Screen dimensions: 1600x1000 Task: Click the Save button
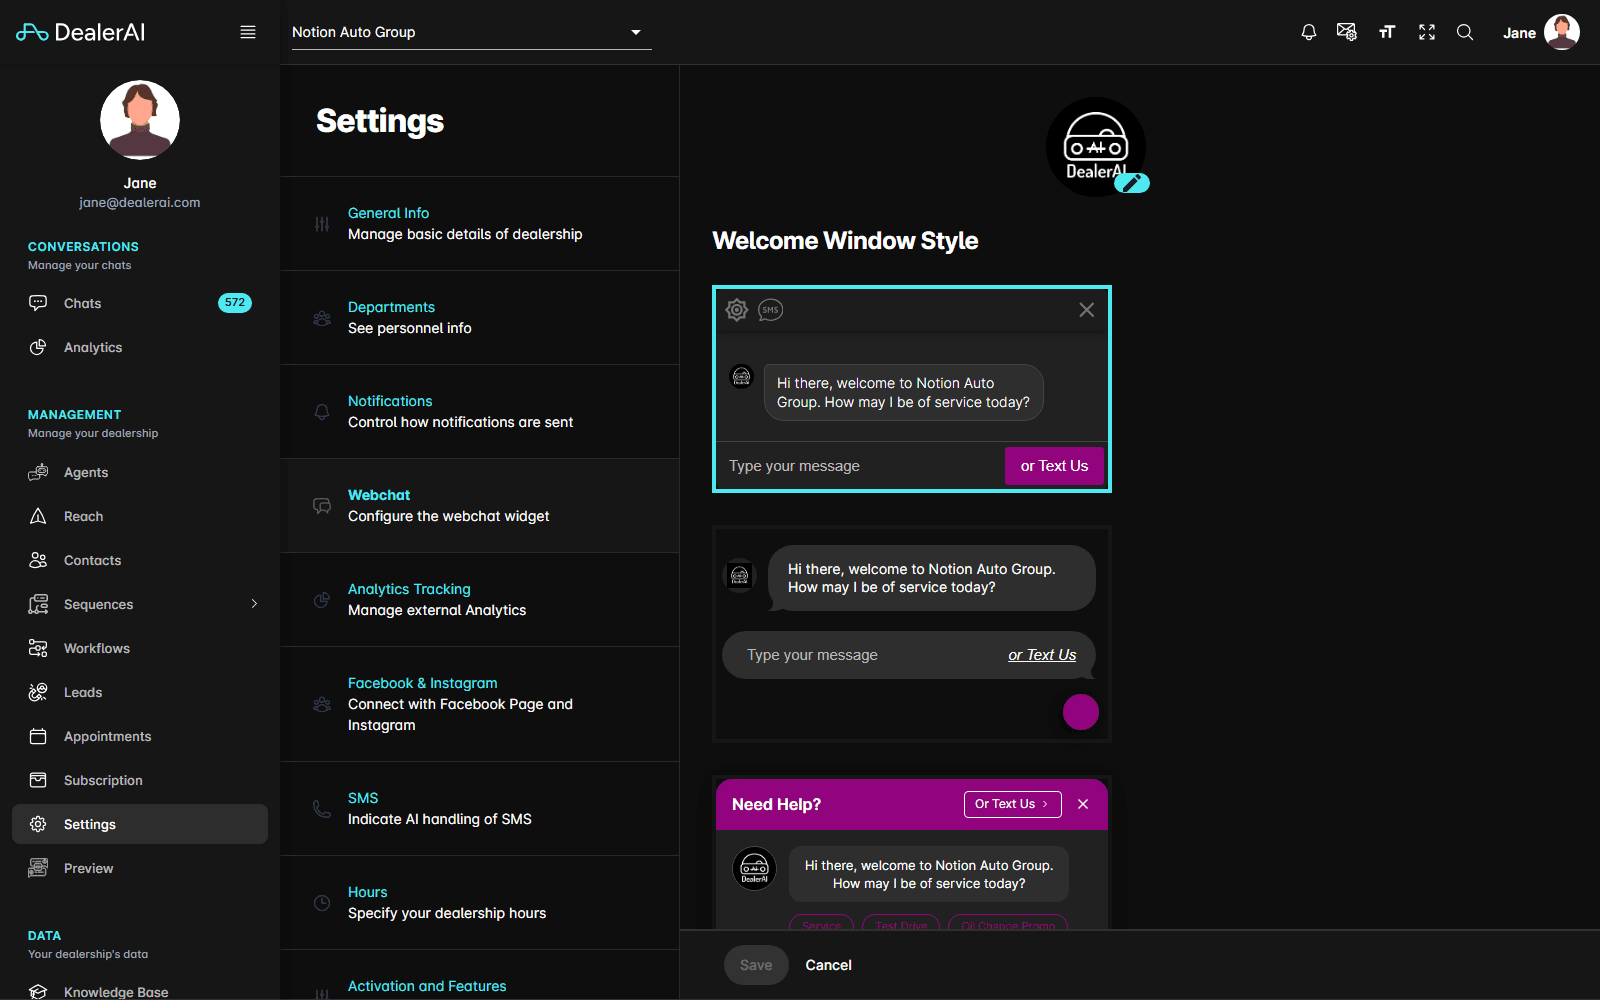[756, 965]
